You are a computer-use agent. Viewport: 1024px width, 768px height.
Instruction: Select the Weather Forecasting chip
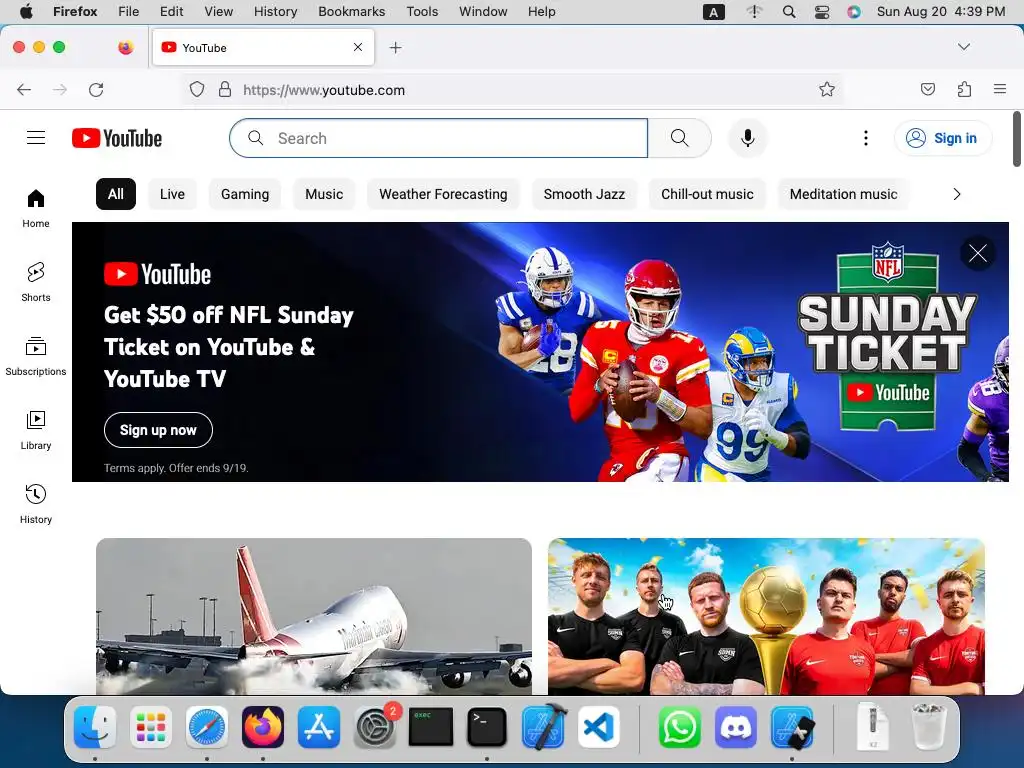tap(443, 194)
